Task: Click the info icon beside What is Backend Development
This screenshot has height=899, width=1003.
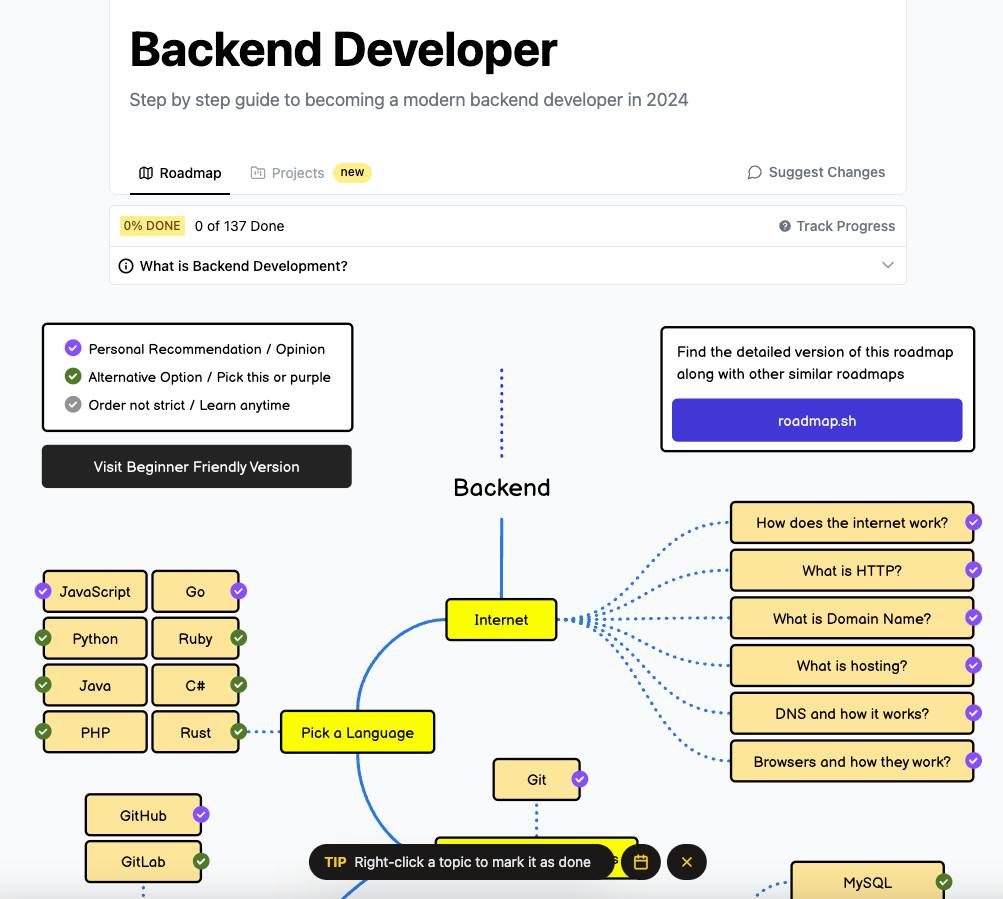Action: pyautogui.click(x=126, y=266)
